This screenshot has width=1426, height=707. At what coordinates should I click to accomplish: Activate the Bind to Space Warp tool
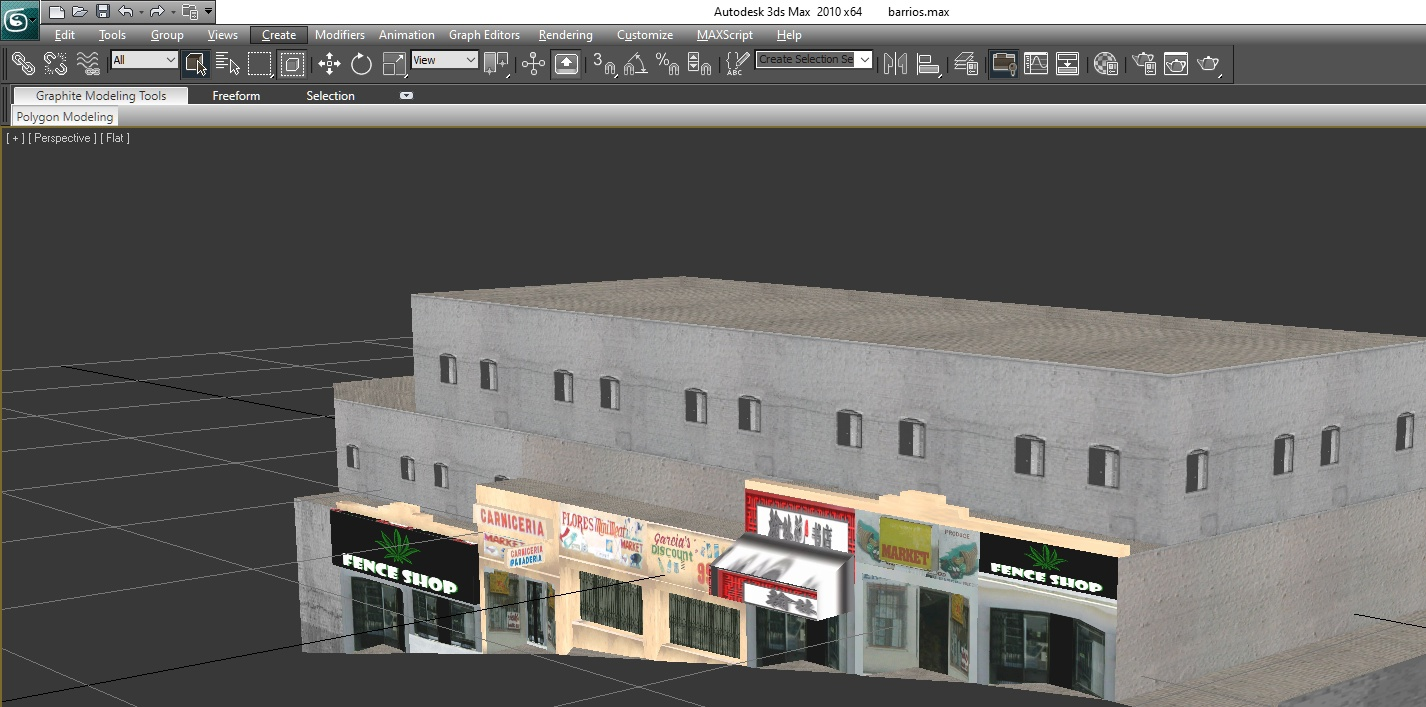pyautogui.click(x=89, y=64)
